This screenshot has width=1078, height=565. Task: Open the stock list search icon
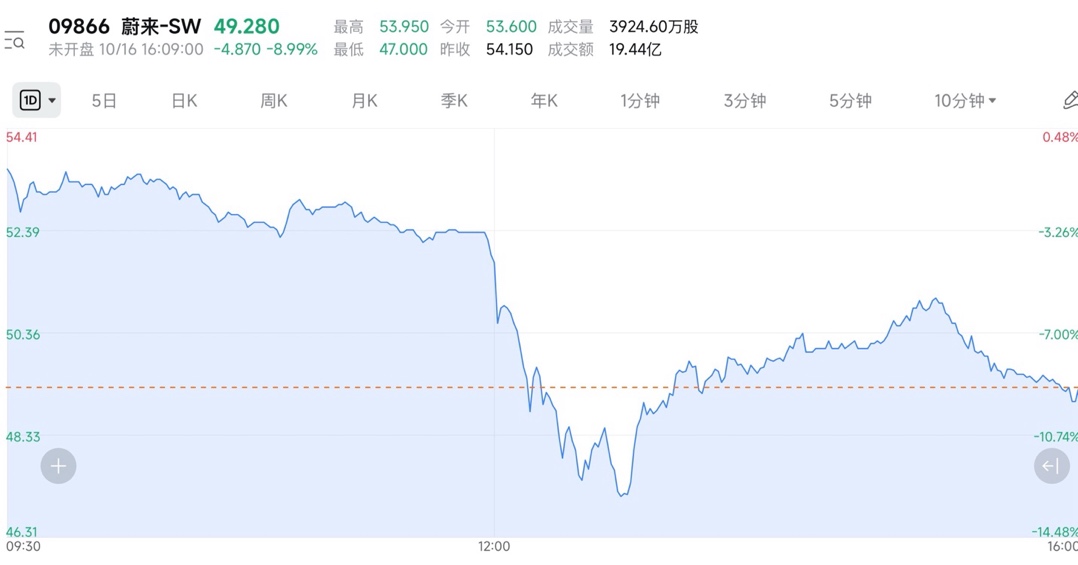coord(15,40)
